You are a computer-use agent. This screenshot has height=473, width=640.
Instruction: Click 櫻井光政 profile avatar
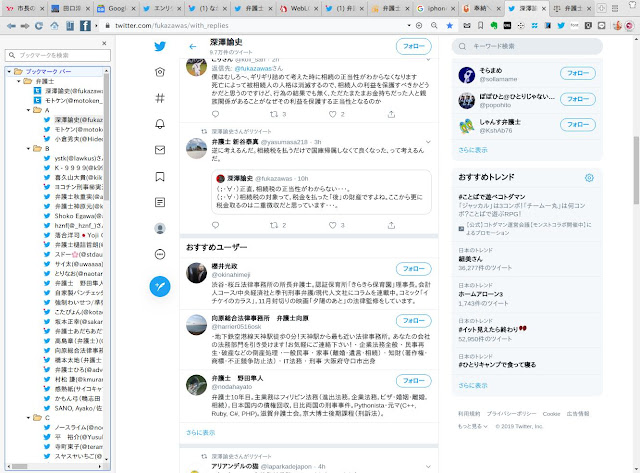point(196,273)
